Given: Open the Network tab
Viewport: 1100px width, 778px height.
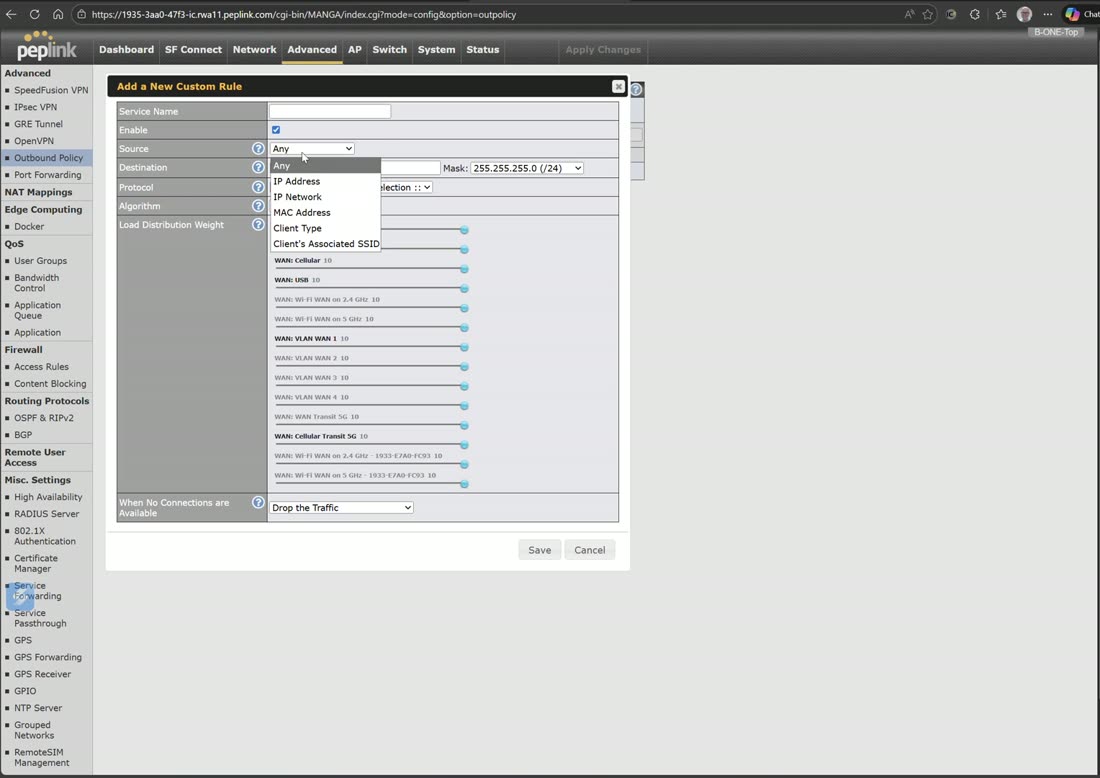Looking at the screenshot, I should [255, 50].
